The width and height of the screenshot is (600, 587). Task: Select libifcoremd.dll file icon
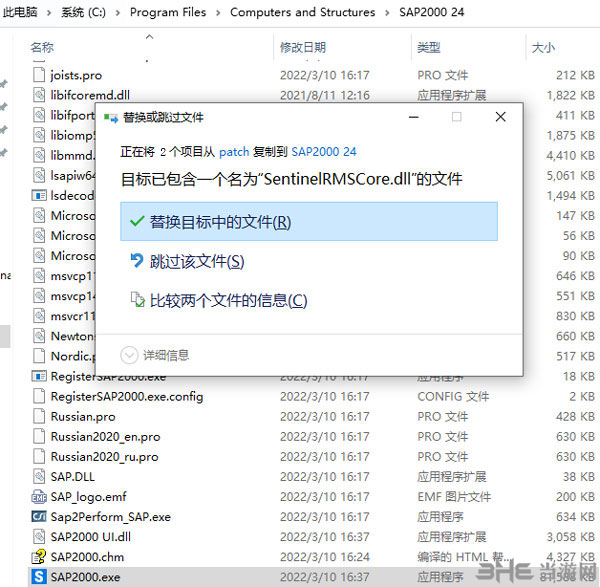[x=39, y=95]
